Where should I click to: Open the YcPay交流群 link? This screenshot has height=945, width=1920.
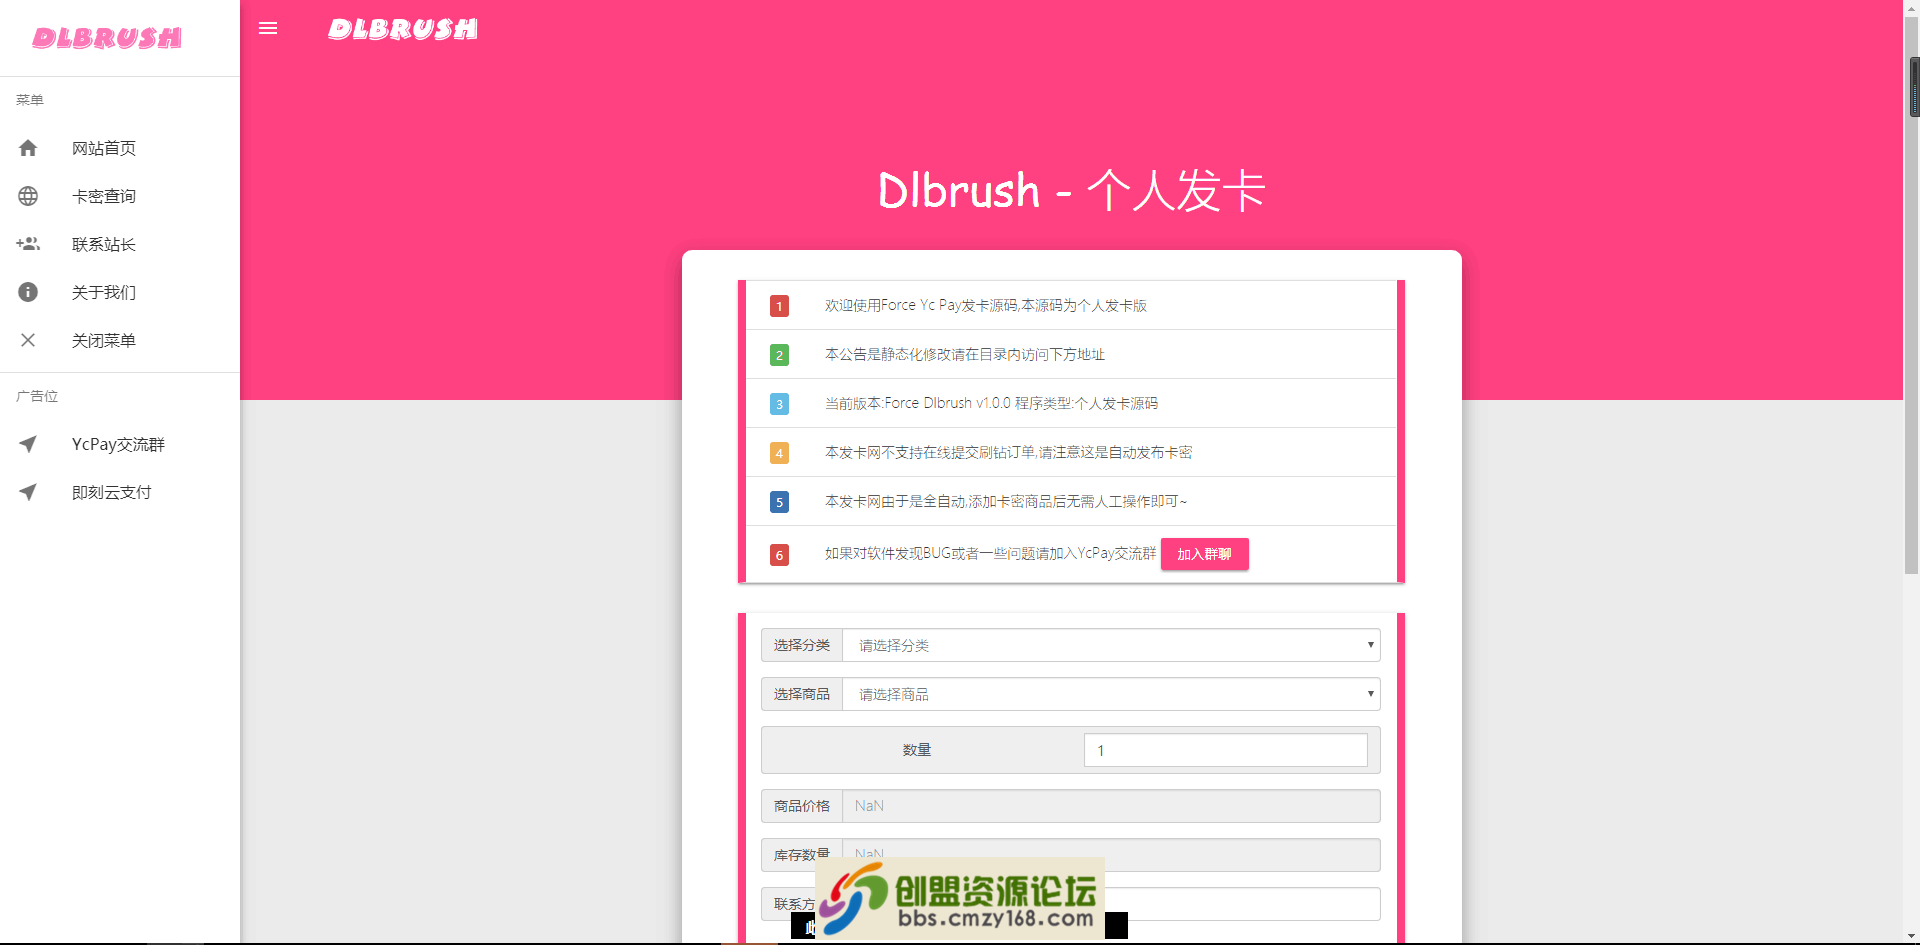click(x=120, y=444)
